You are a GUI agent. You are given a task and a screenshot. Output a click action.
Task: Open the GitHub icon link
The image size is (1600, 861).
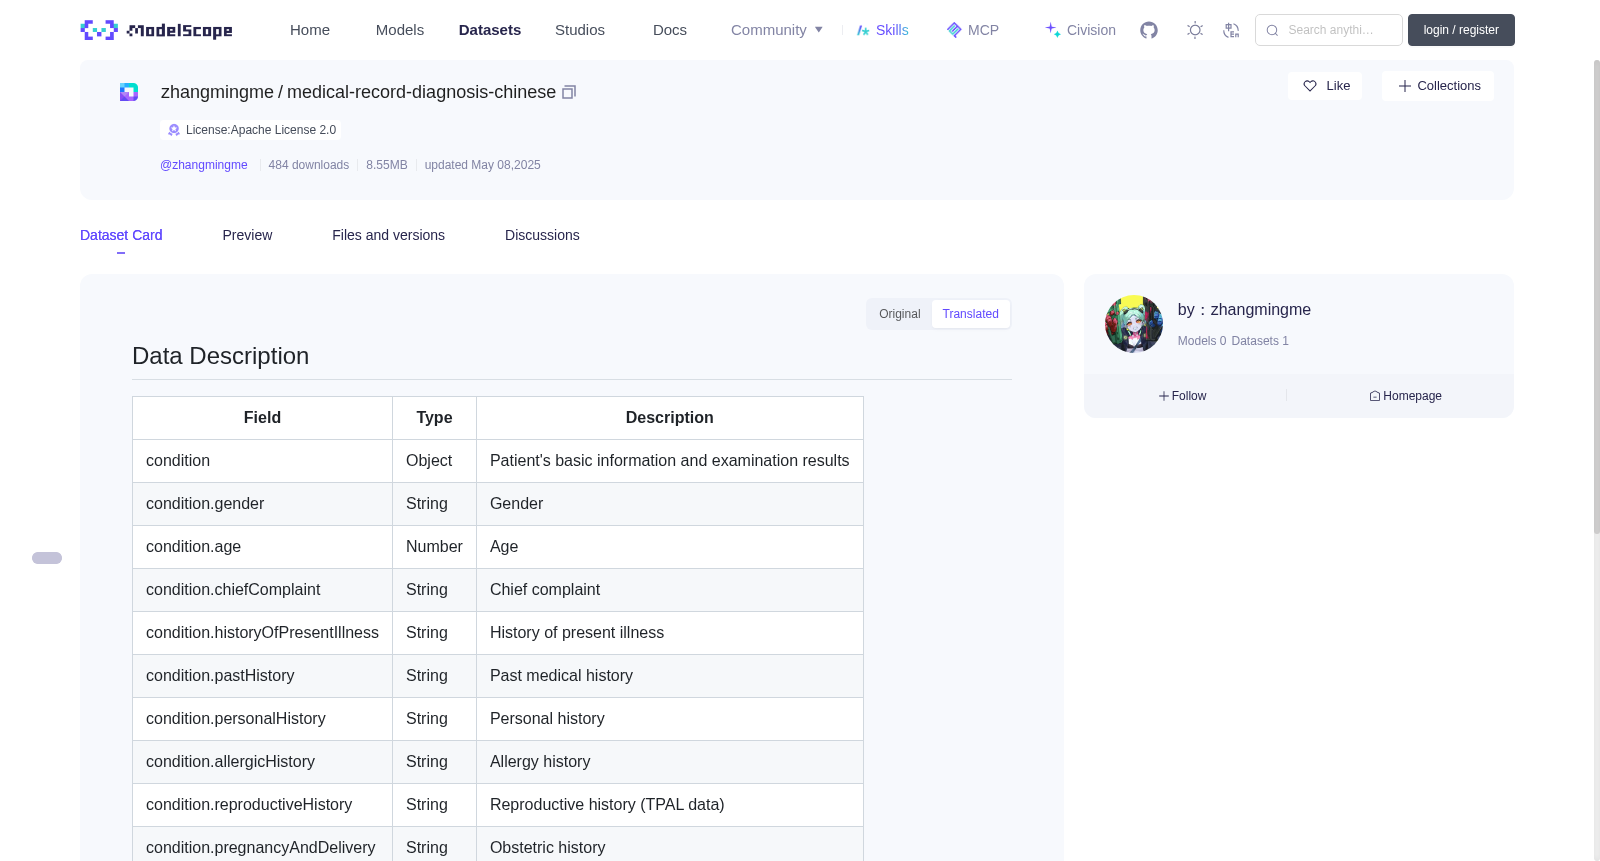click(1149, 30)
